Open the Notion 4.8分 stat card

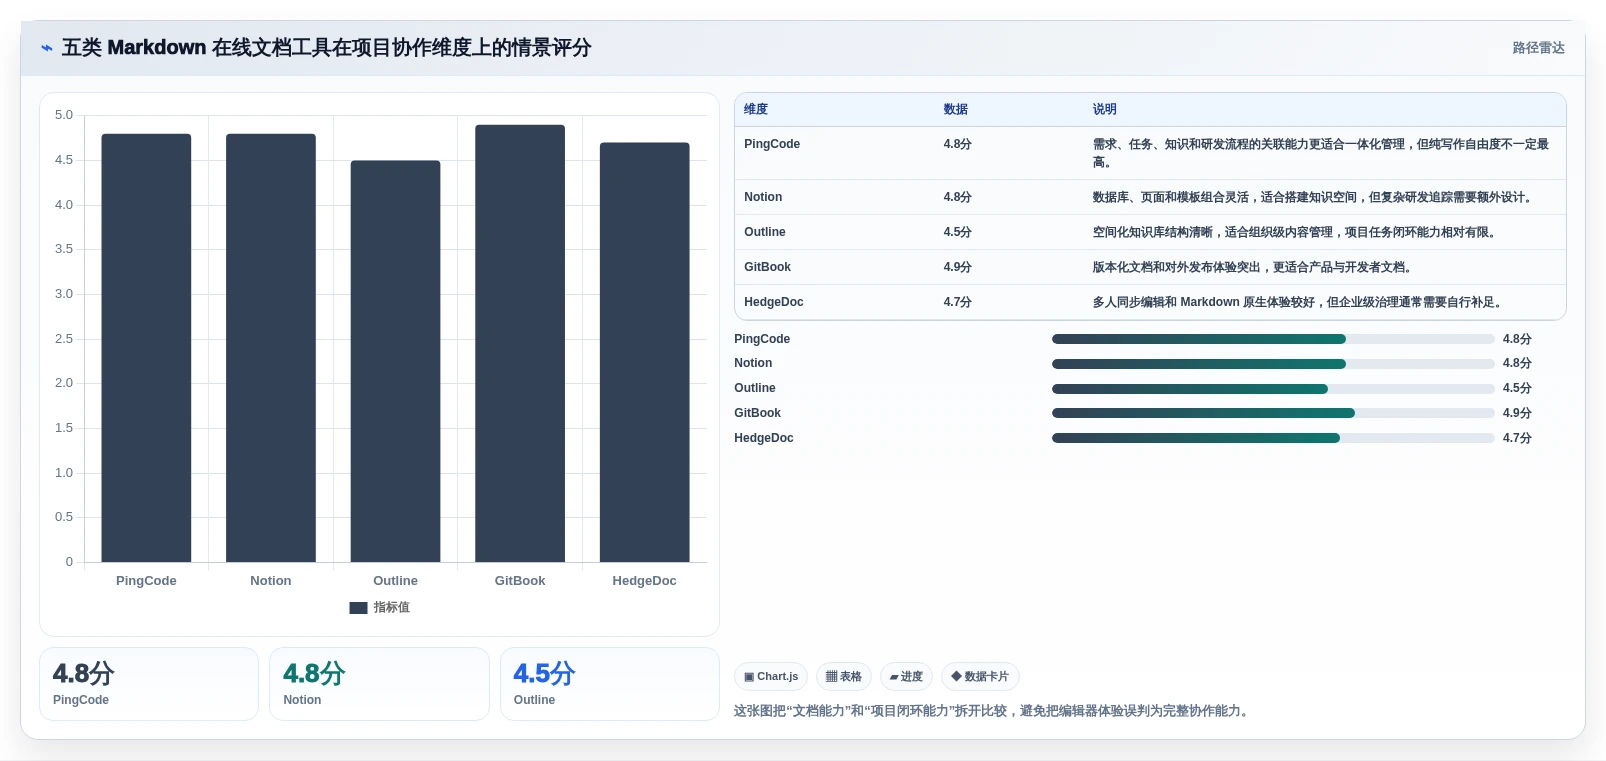tap(379, 684)
